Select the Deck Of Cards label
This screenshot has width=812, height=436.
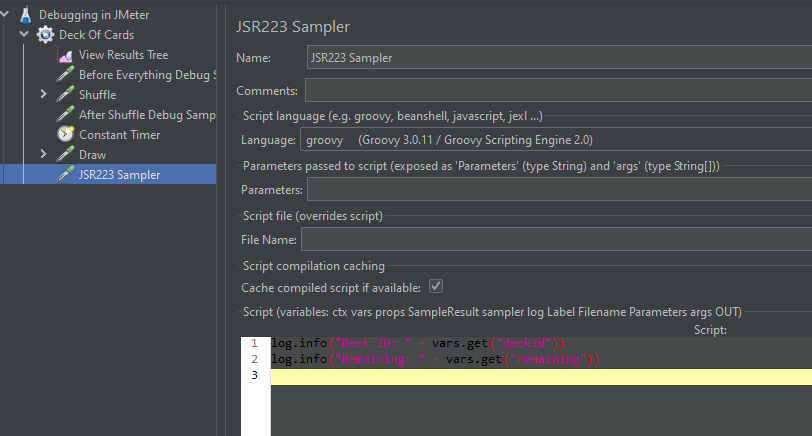[96, 35]
